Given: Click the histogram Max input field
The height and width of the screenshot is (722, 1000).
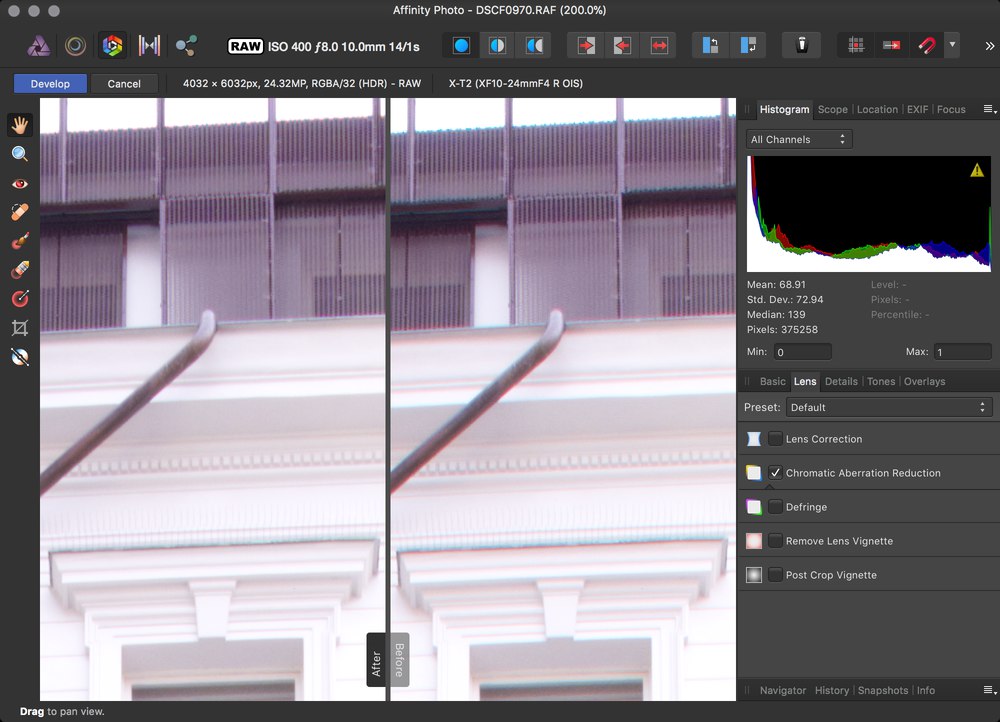Looking at the screenshot, I should click(962, 351).
